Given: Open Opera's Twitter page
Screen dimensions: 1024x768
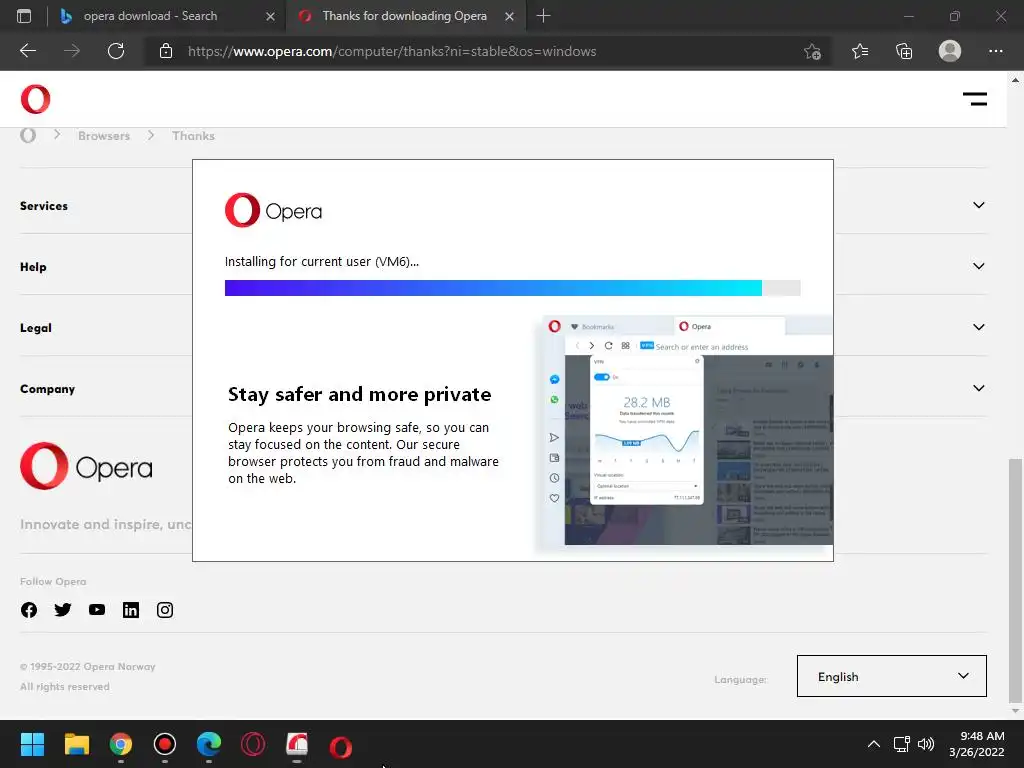Looking at the screenshot, I should [x=63, y=610].
